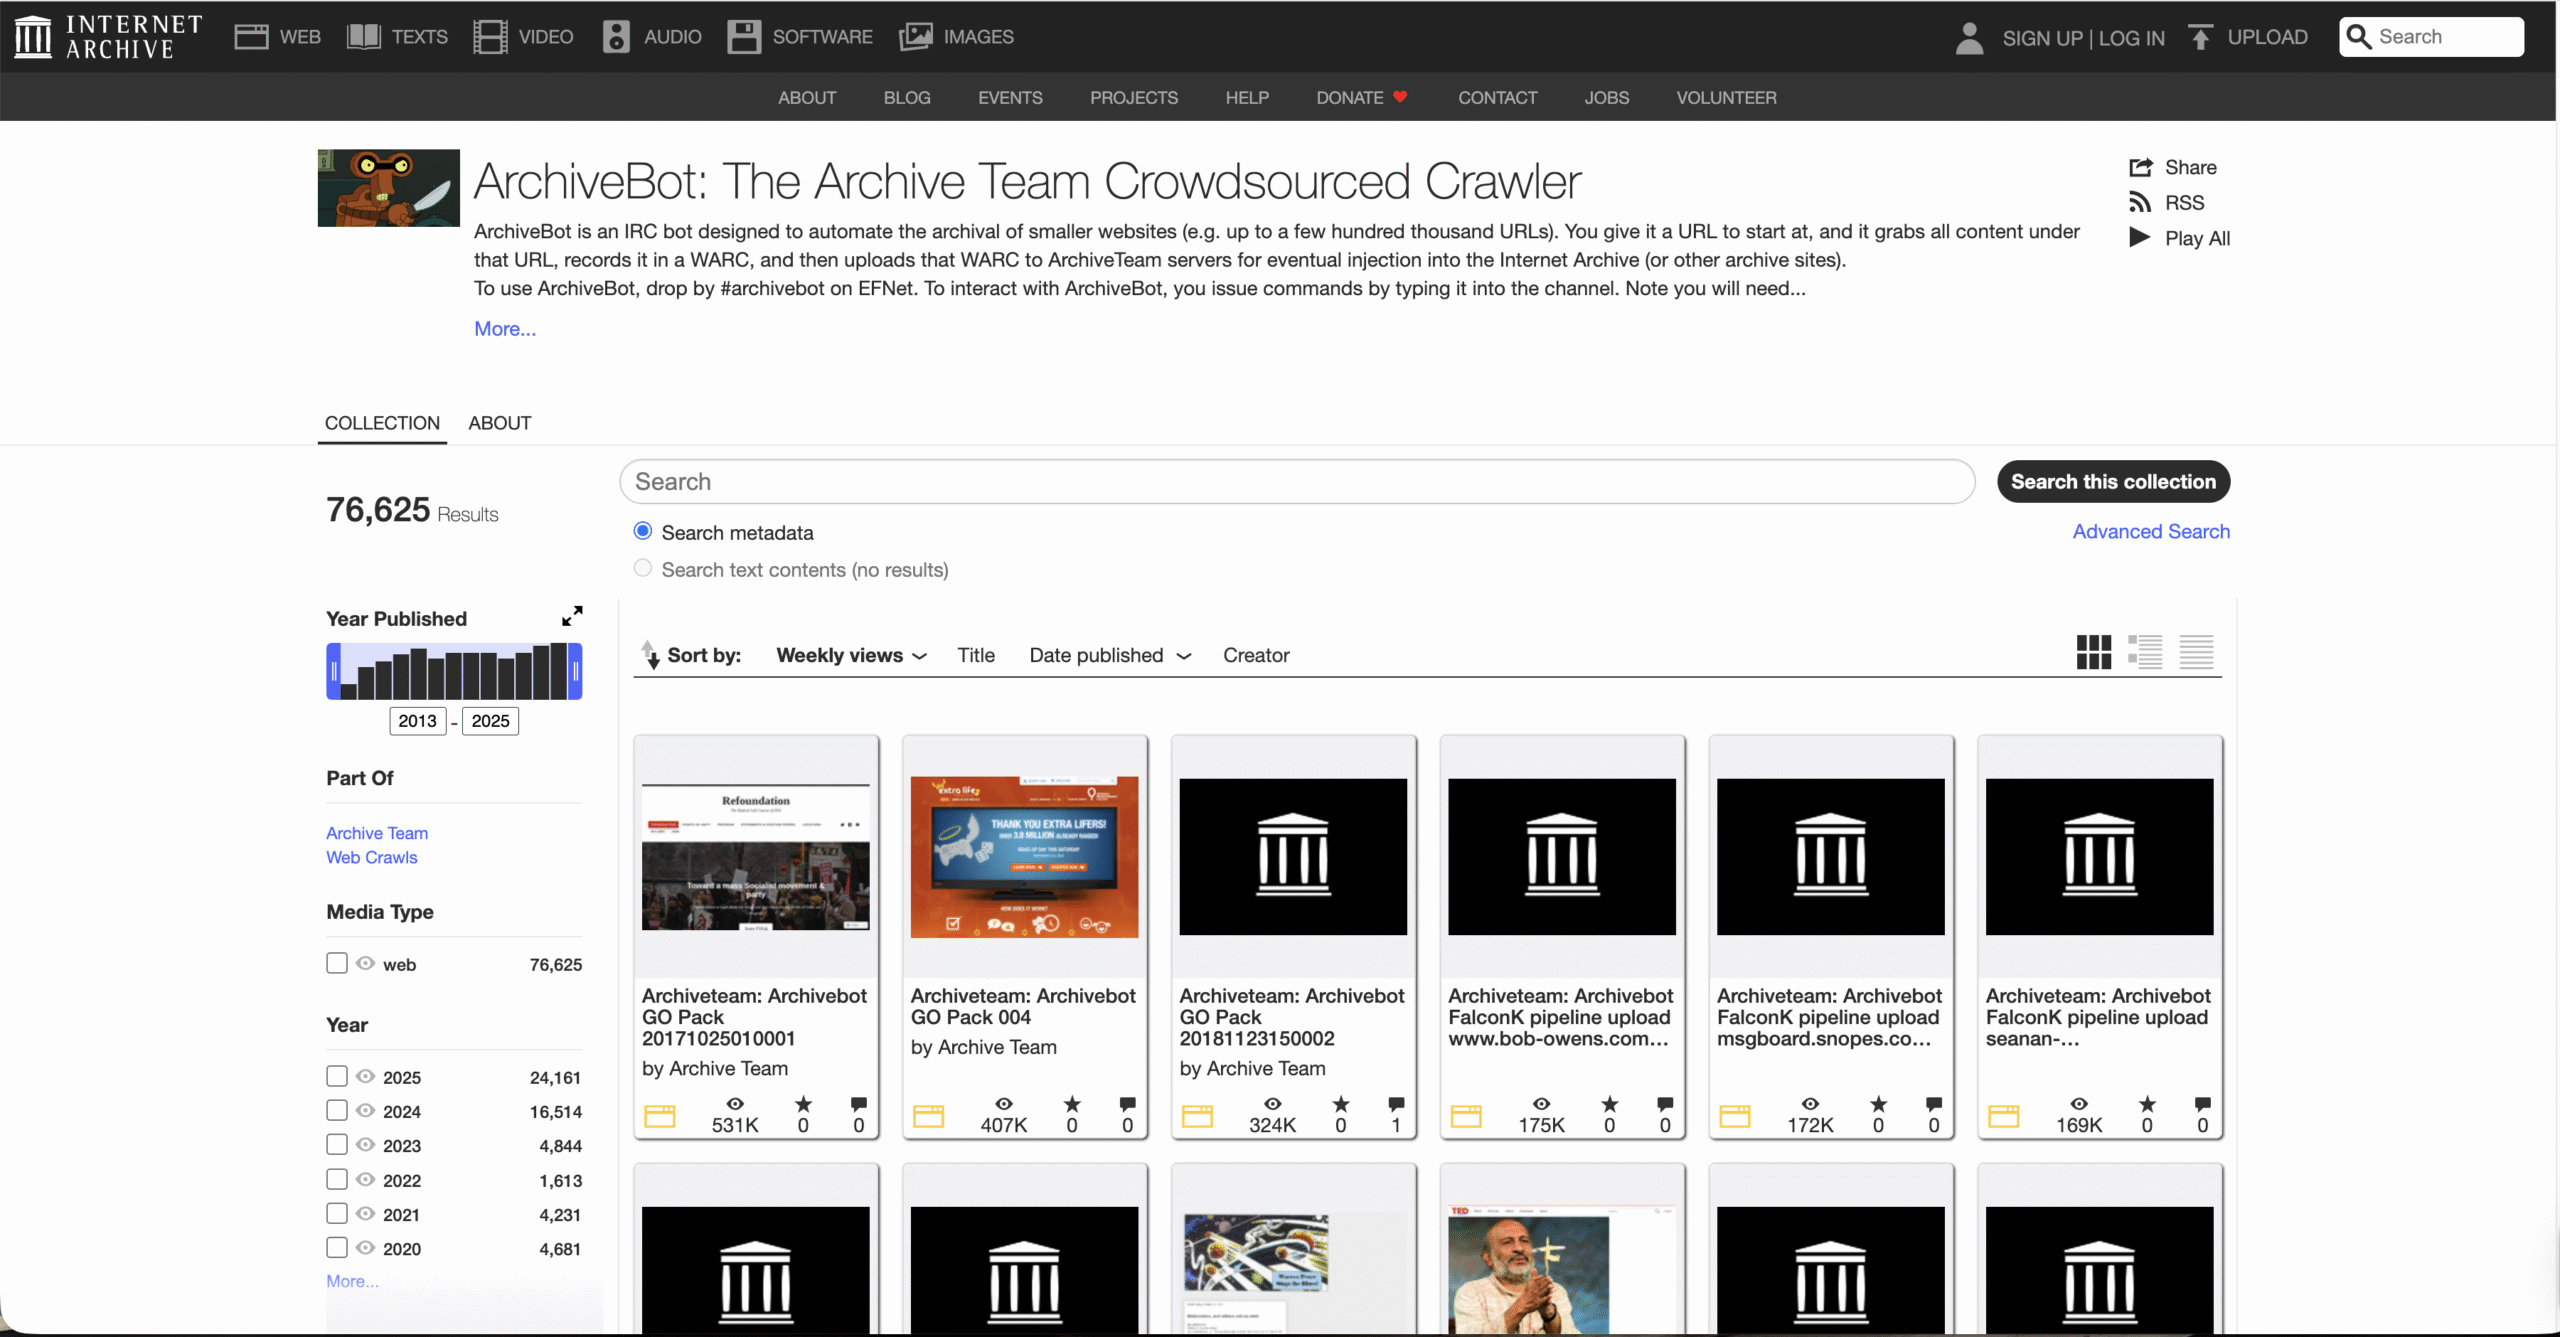Open the Archive Team collection link
Screen dimensions: 2560x1337
377,833
